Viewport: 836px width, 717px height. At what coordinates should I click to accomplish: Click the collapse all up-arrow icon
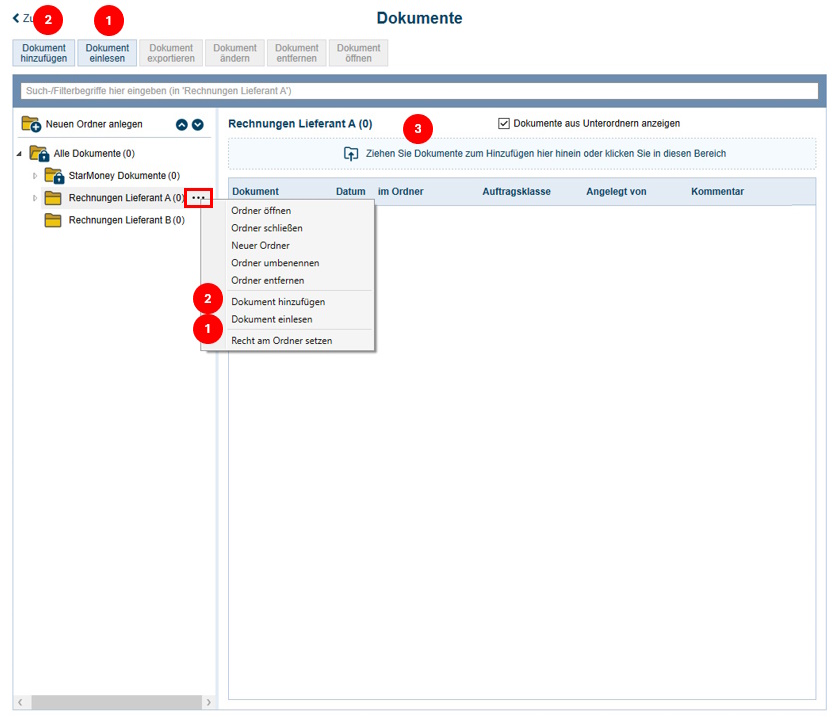click(182, 125)
